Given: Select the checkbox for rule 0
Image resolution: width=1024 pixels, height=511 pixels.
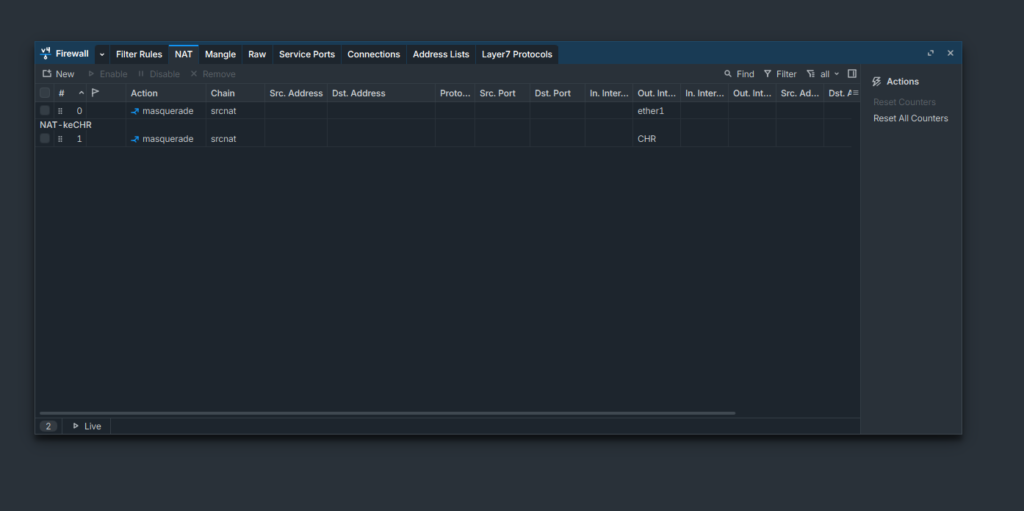Looking at the screenshot, I should click(45, 111).
